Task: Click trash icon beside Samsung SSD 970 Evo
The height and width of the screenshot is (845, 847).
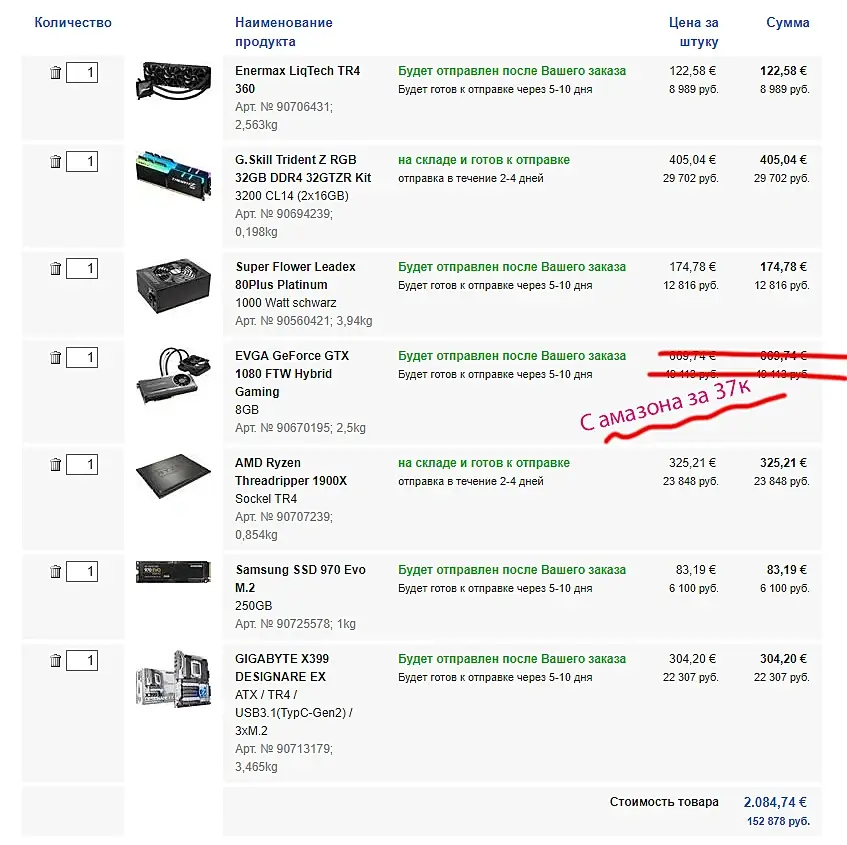Action: point(56,572)
